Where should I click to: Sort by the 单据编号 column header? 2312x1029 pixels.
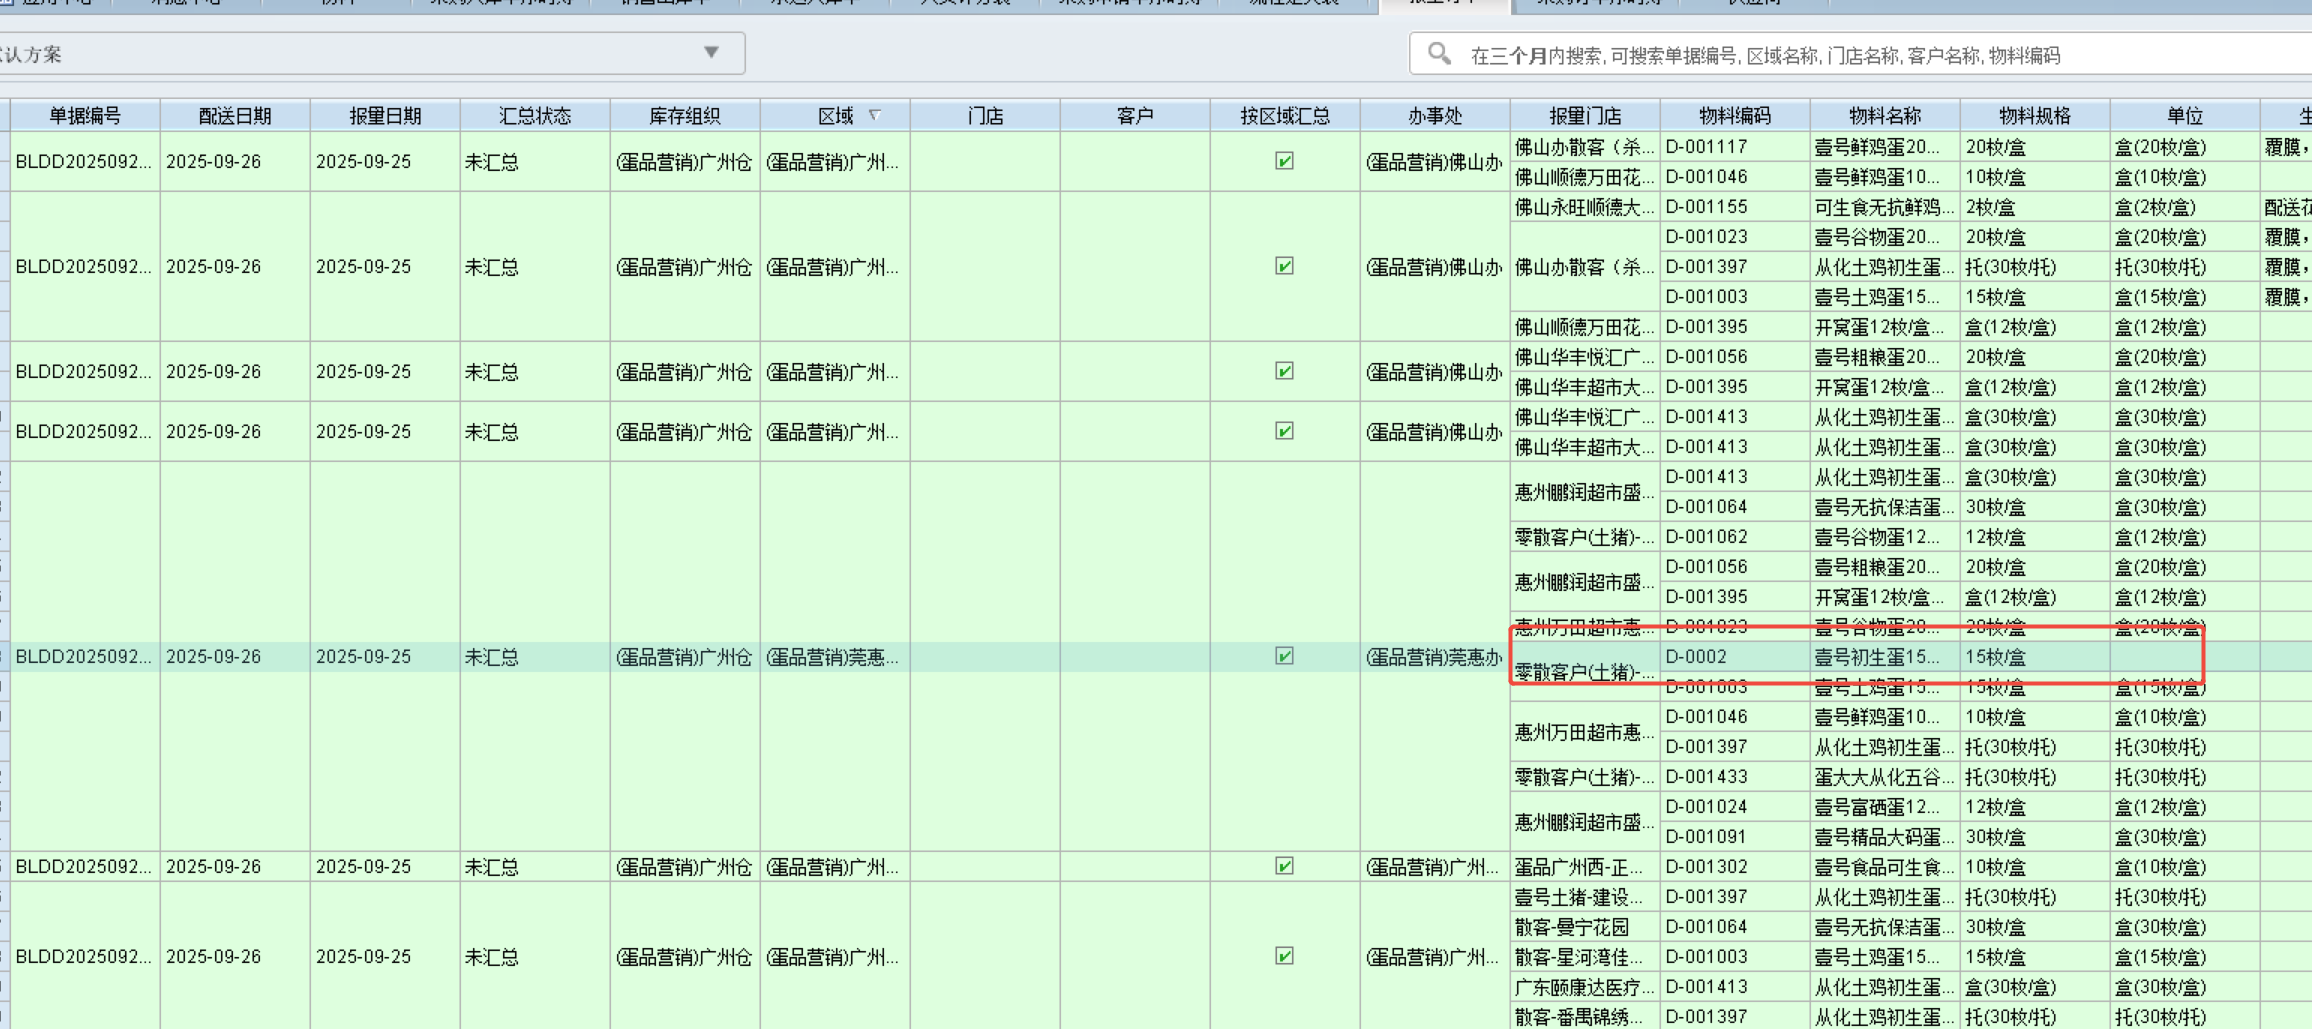tap(85, 116)
